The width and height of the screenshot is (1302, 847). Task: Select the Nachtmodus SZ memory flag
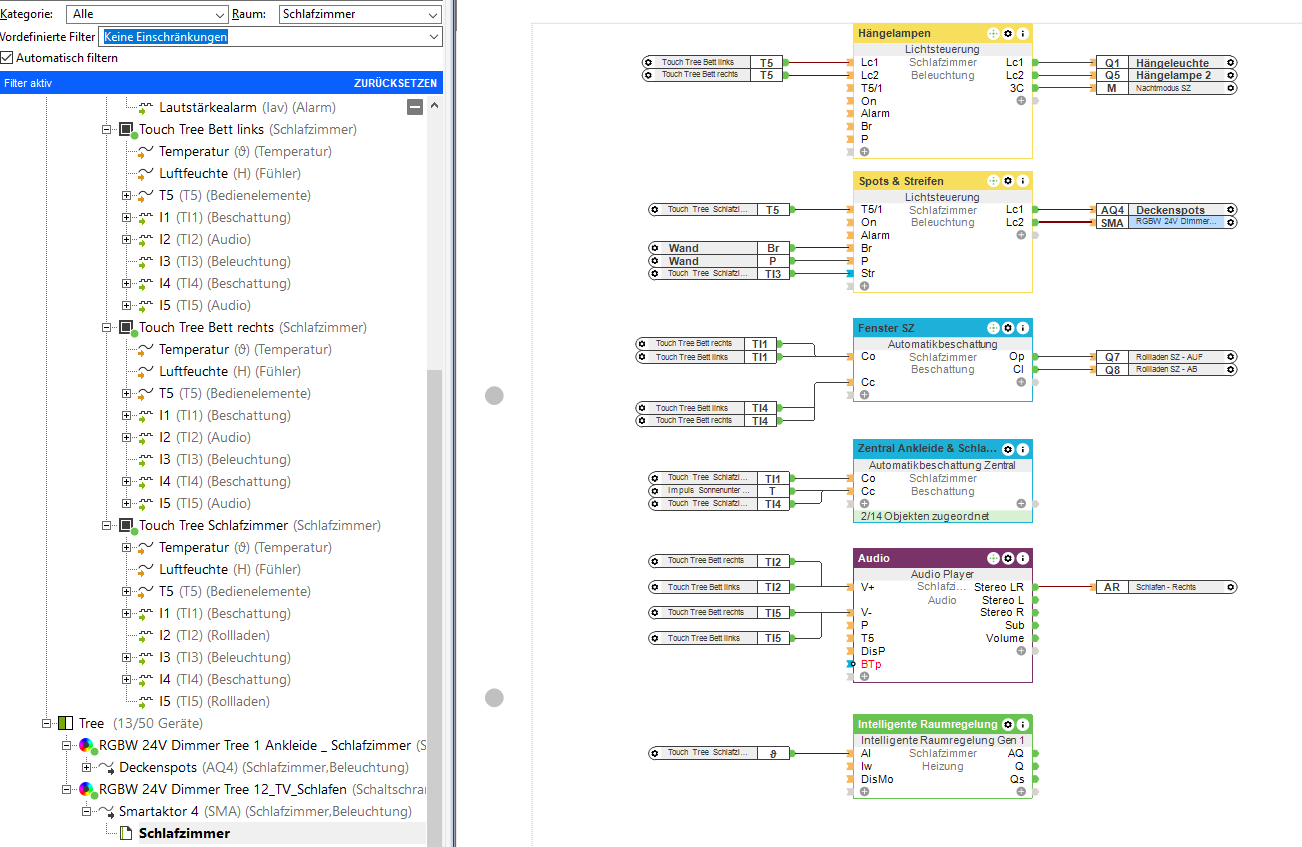[1166, 88]
